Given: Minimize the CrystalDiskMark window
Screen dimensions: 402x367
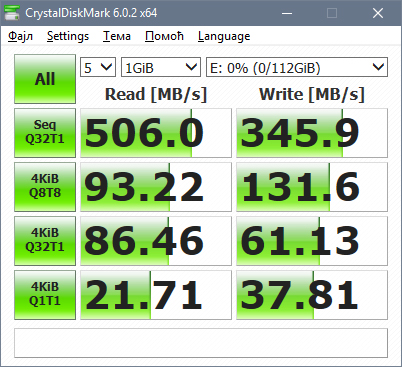Looking at the screenshot, I should point(287,13).
